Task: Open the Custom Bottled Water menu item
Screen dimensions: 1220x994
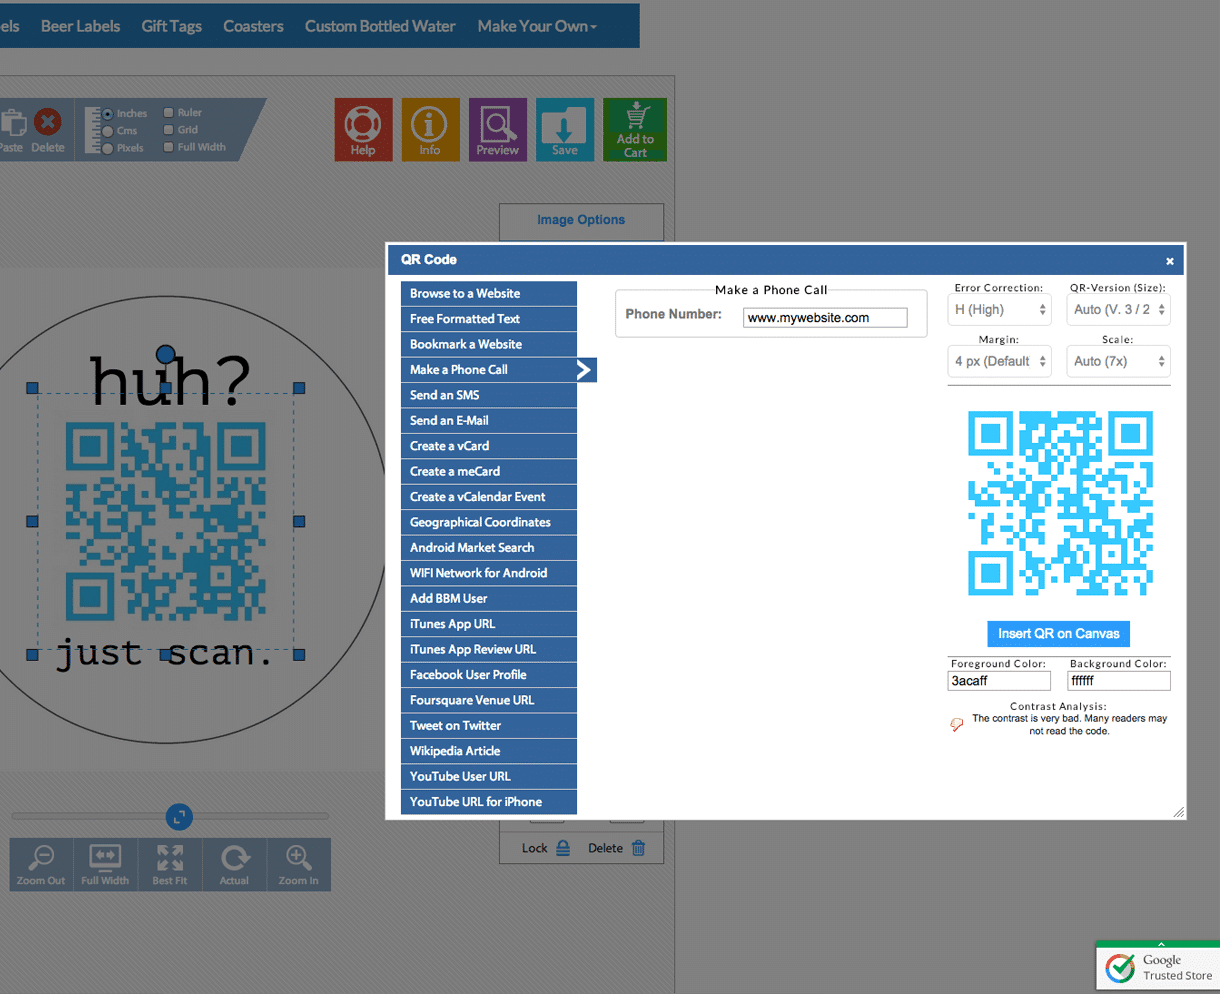Action: [380, 26]
